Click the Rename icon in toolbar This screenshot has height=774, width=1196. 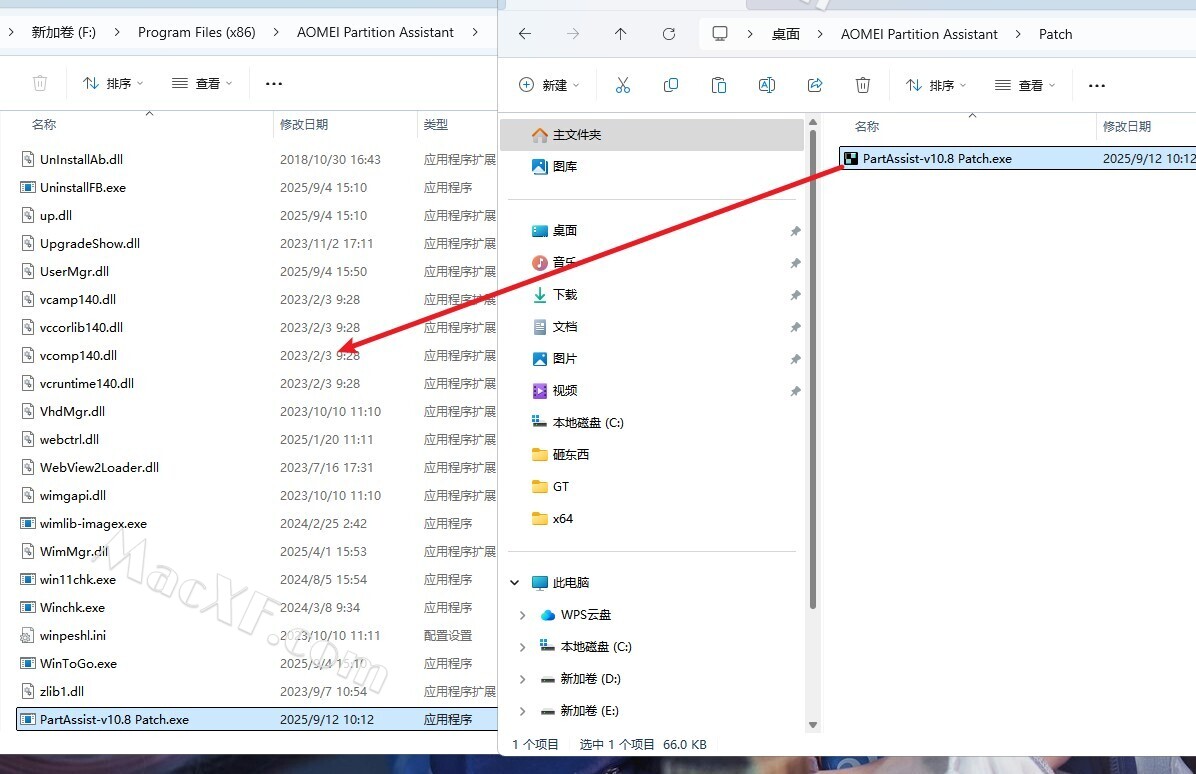(x=767, y=85)
